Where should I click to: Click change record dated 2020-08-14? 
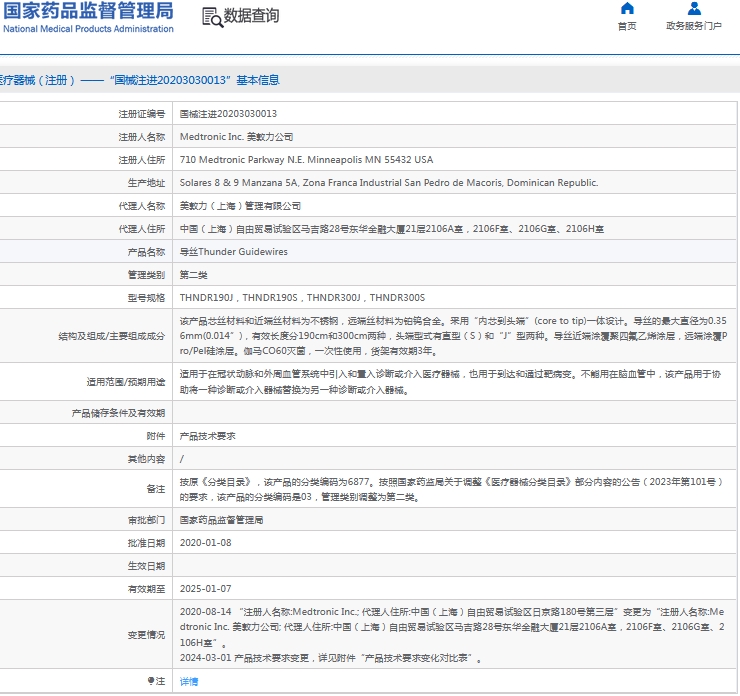point(452,627)
